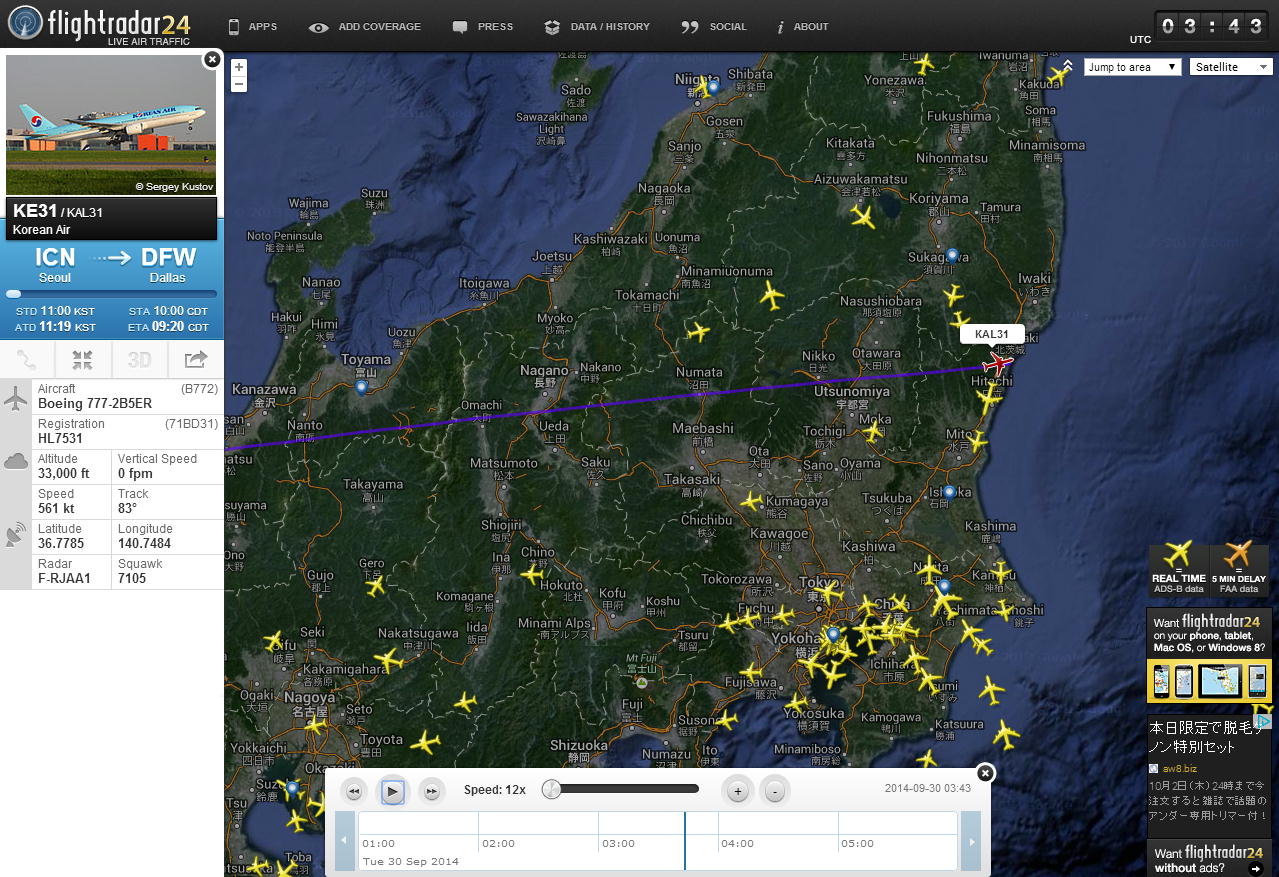The height and width of the screenshot is (877, 1279).
Task: Click the playback fast-forward button
Action: 431,791
